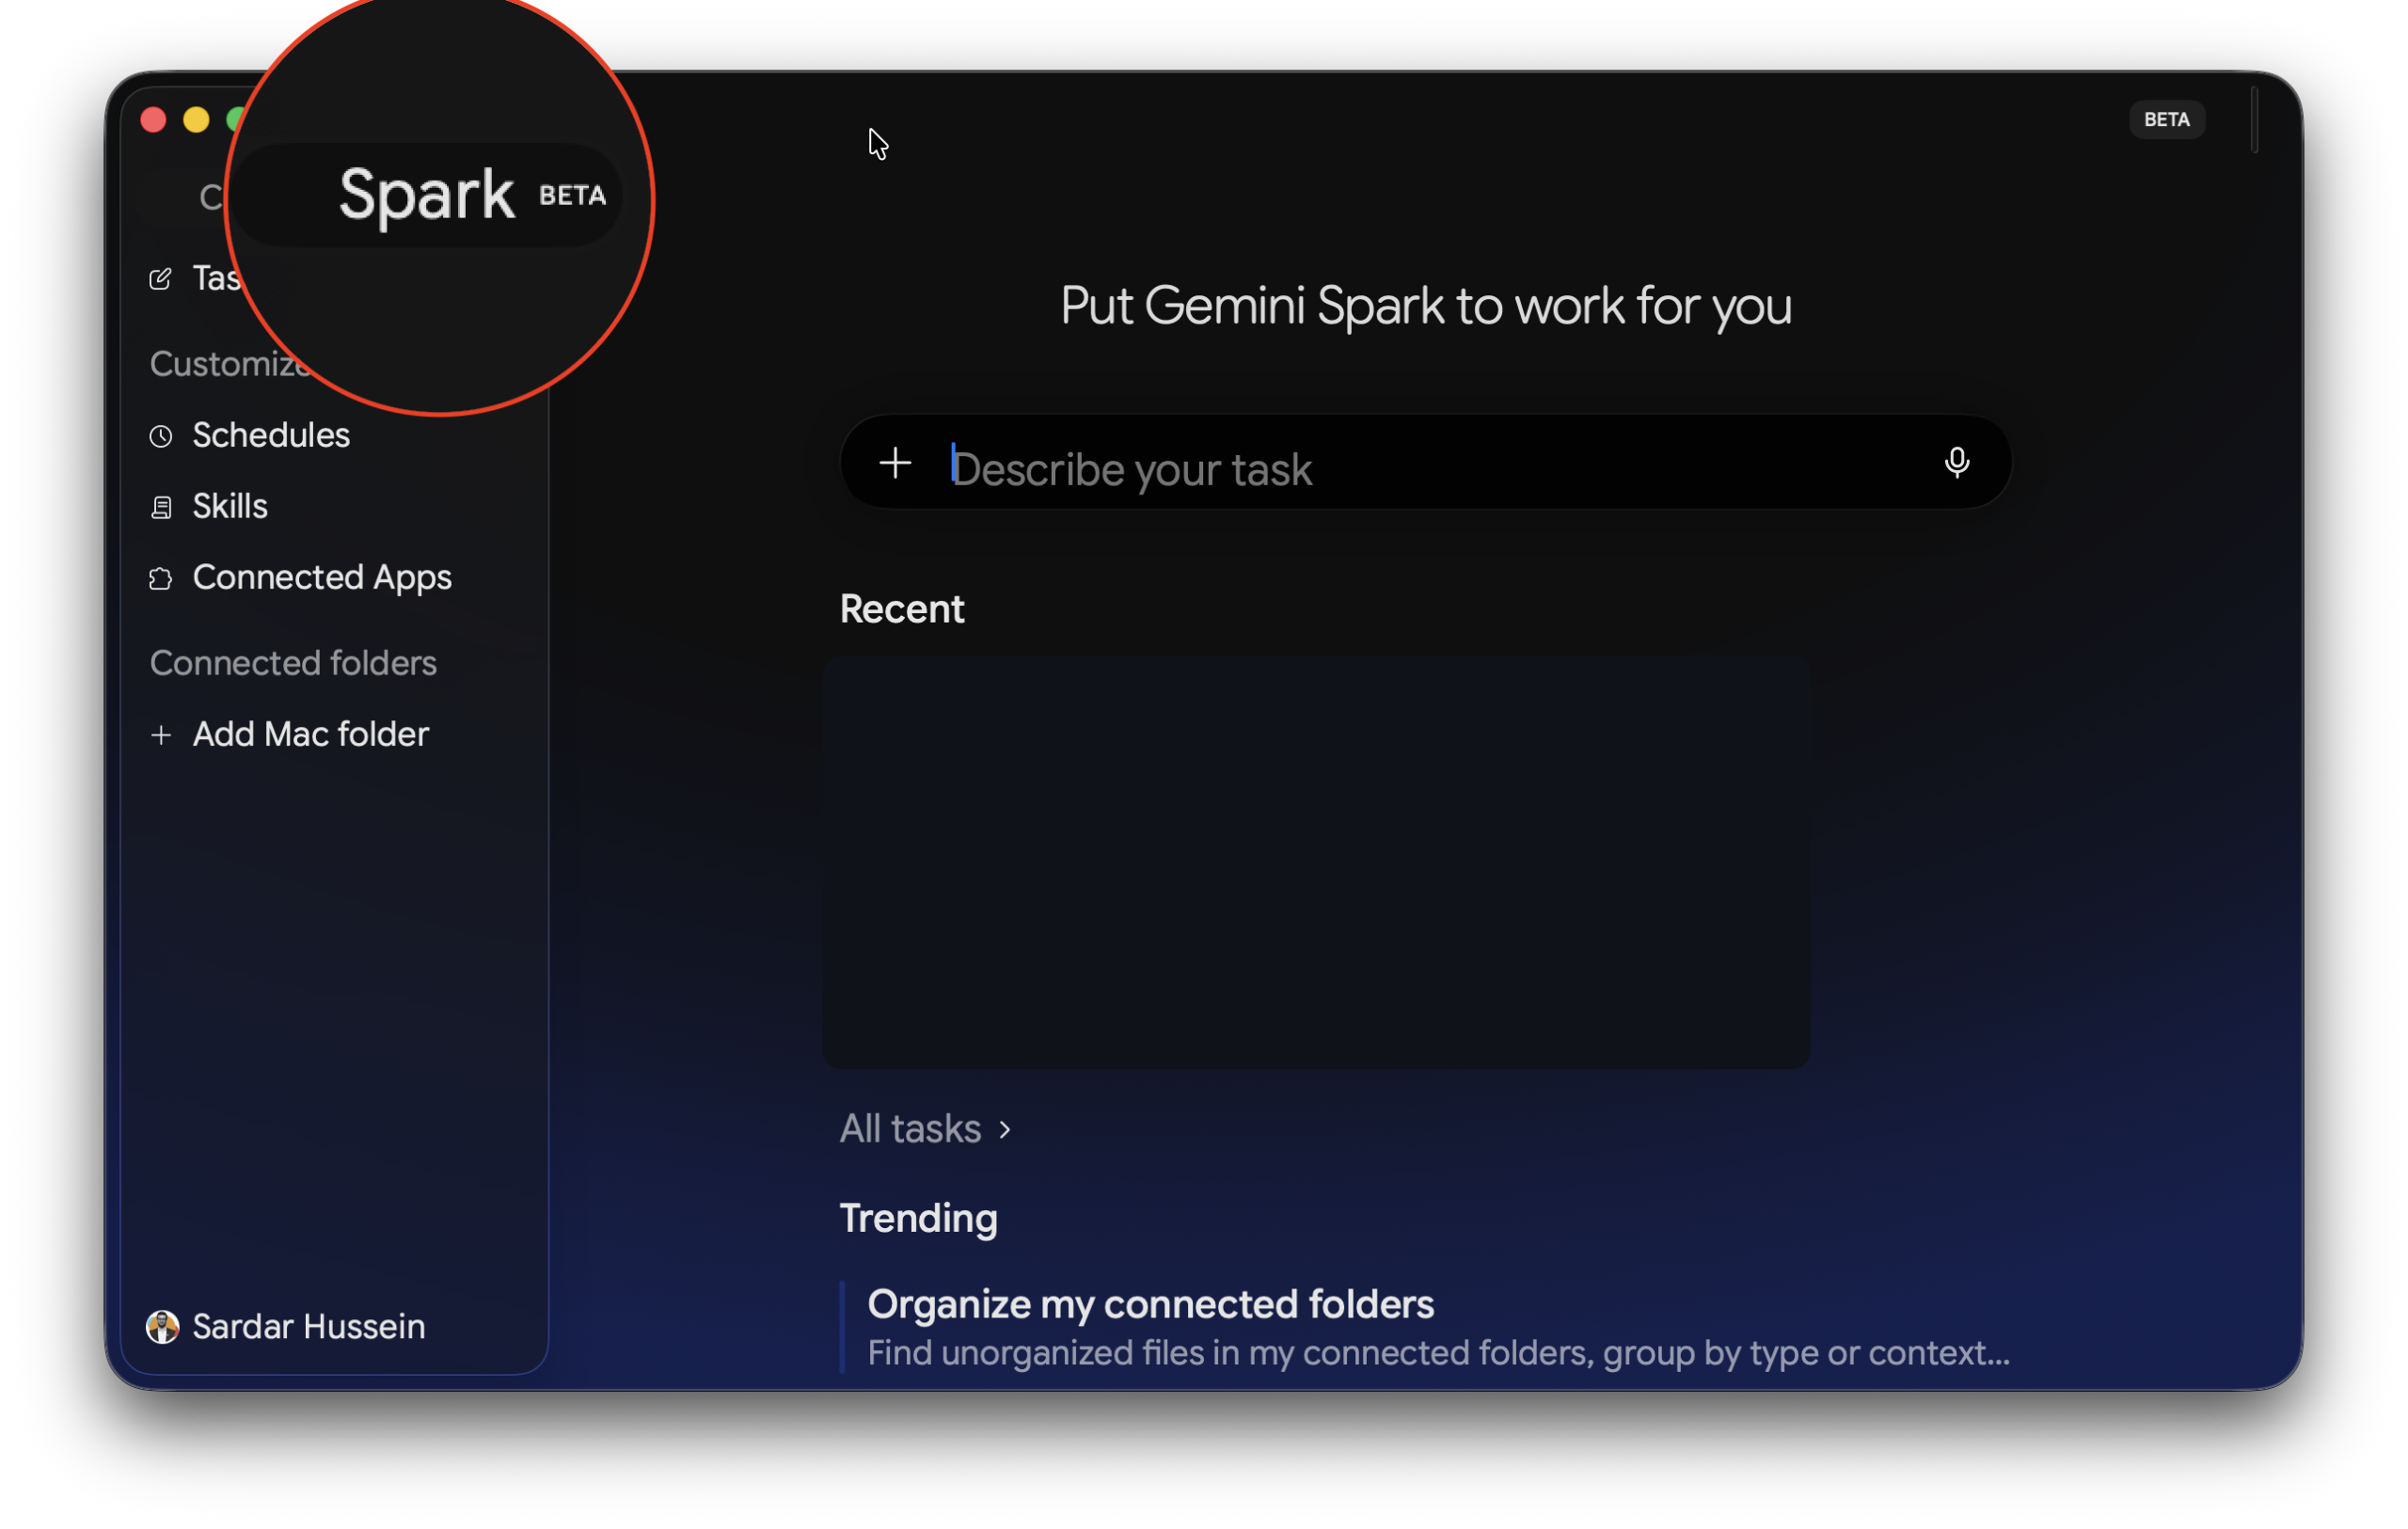Click the vertical scrollbar at the window's right edge
The width and height of the screenshot is (2408, 1529).
2254,120
